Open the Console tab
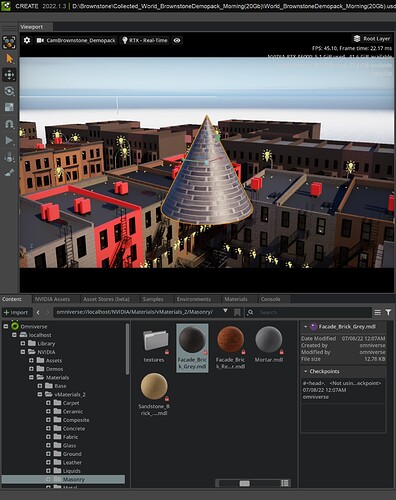 (x=270, y=299)
